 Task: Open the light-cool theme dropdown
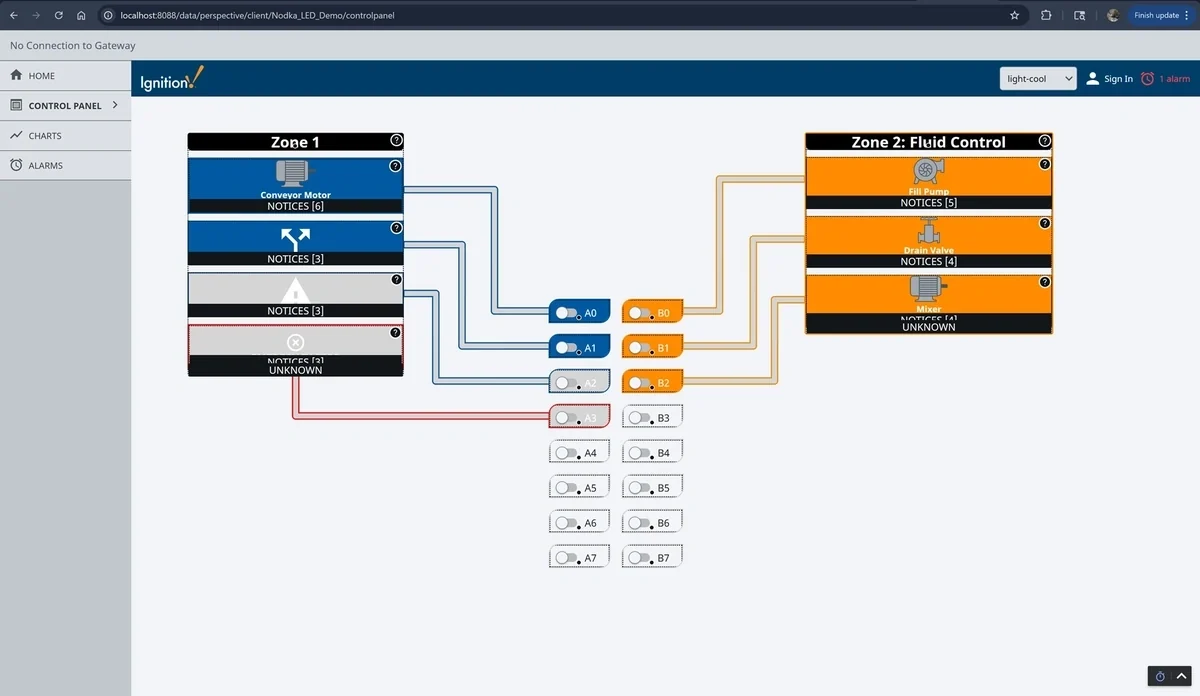[1038, 79]
